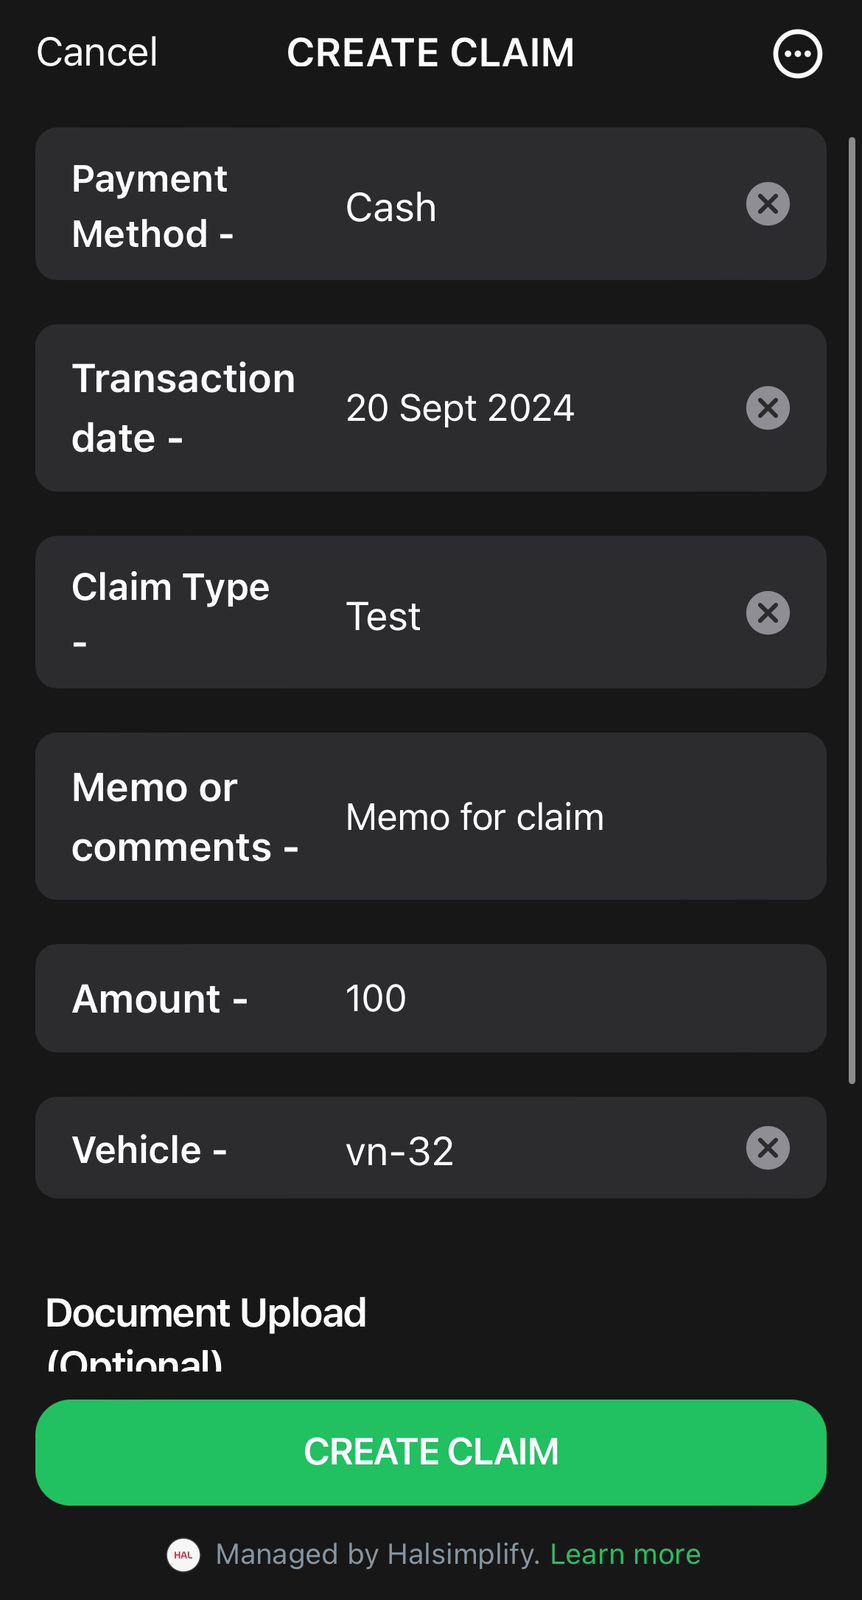This screenshot has width=862, height=1600.
Task: Clear the Cash payment method selection
Action: click(768, 204)
